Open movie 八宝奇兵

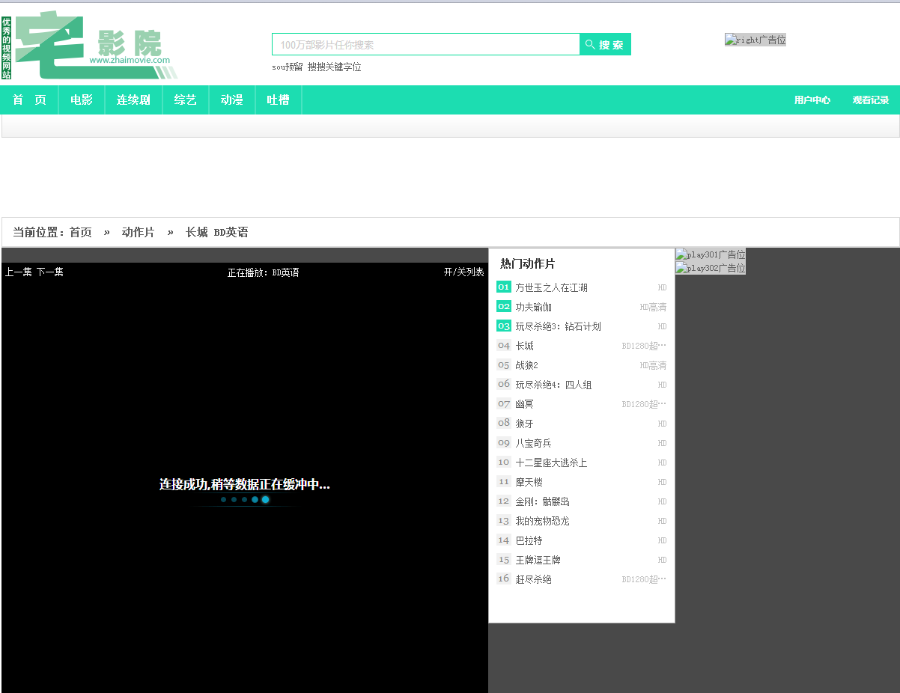[x=533, y=443]
